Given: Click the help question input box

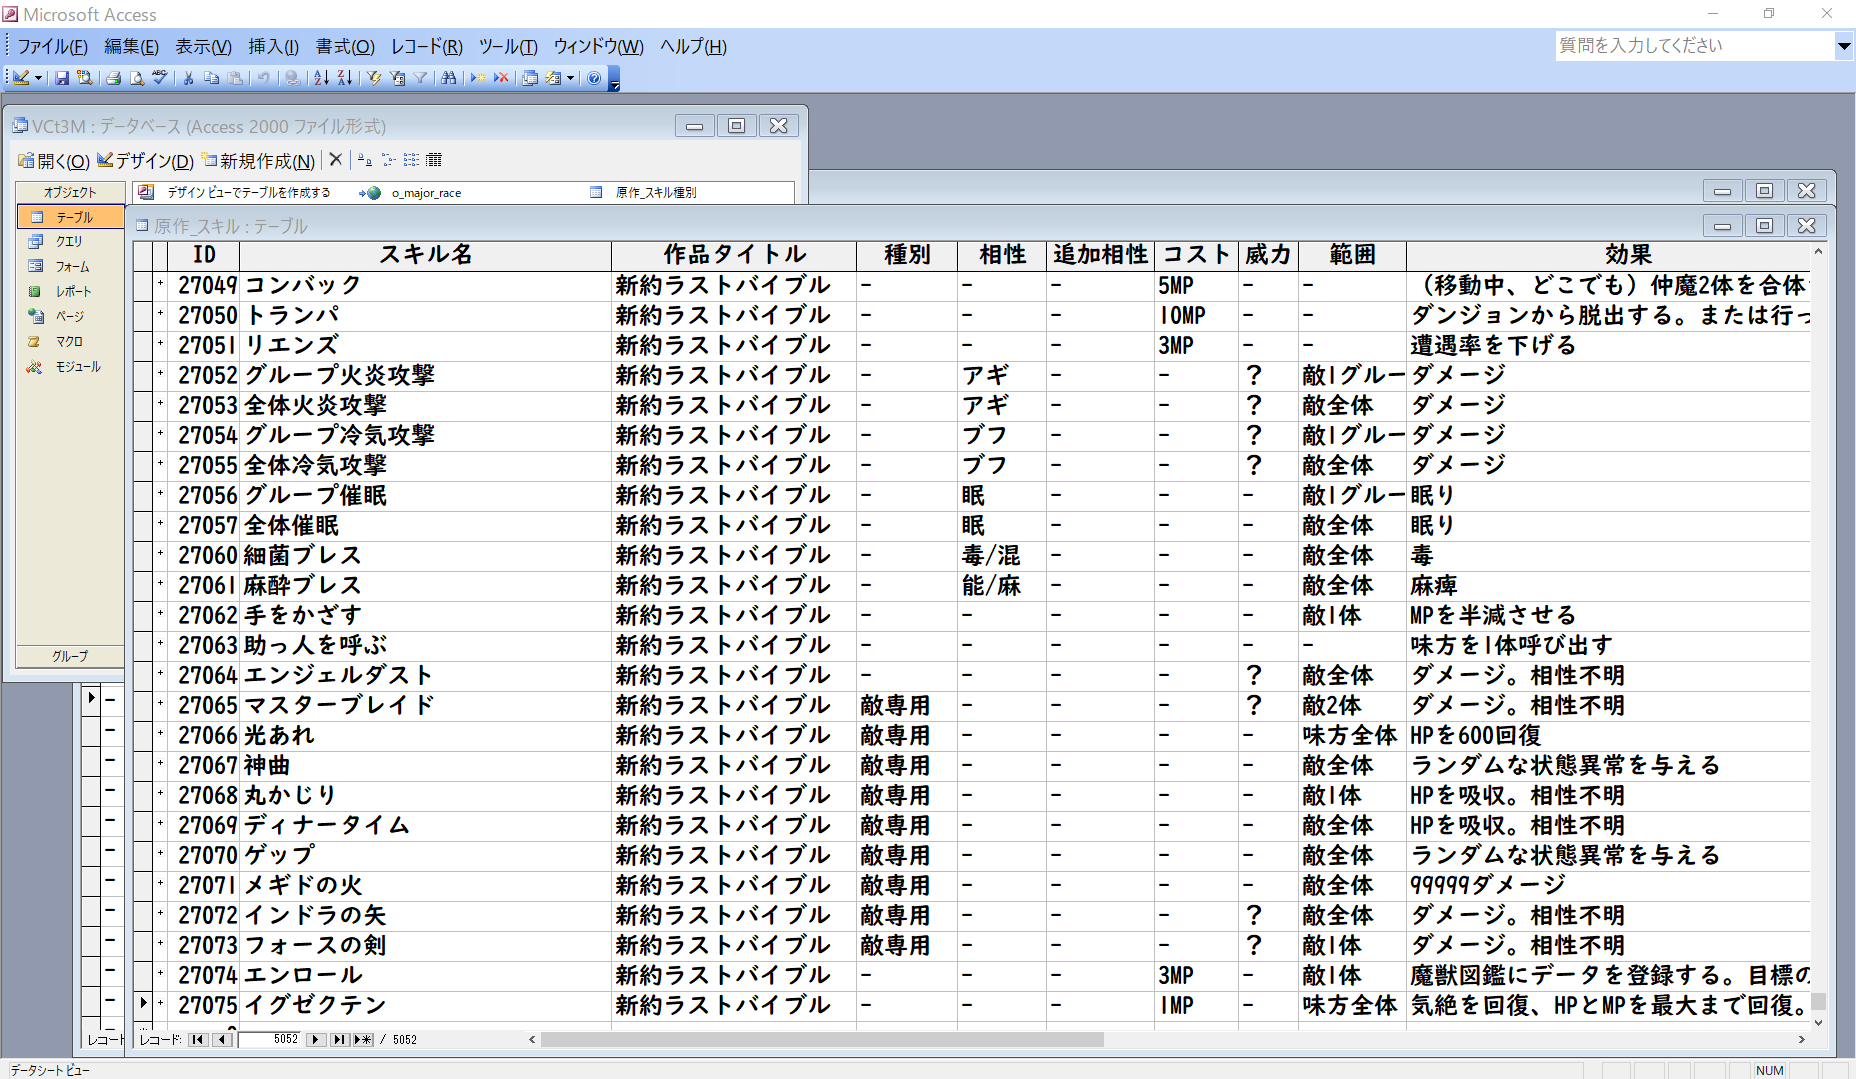Looking at the screenshot, I should pos(1695,46).
